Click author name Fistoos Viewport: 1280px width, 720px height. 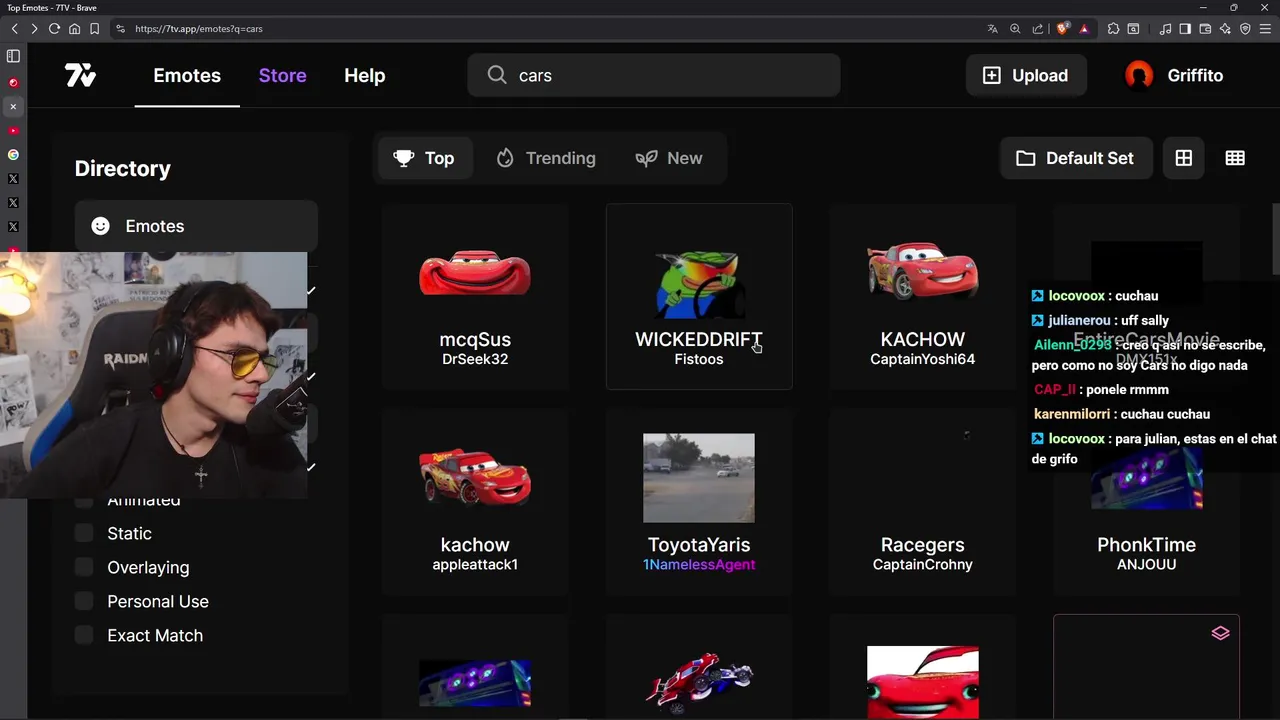pyautogui.click(x=699, y=359)
